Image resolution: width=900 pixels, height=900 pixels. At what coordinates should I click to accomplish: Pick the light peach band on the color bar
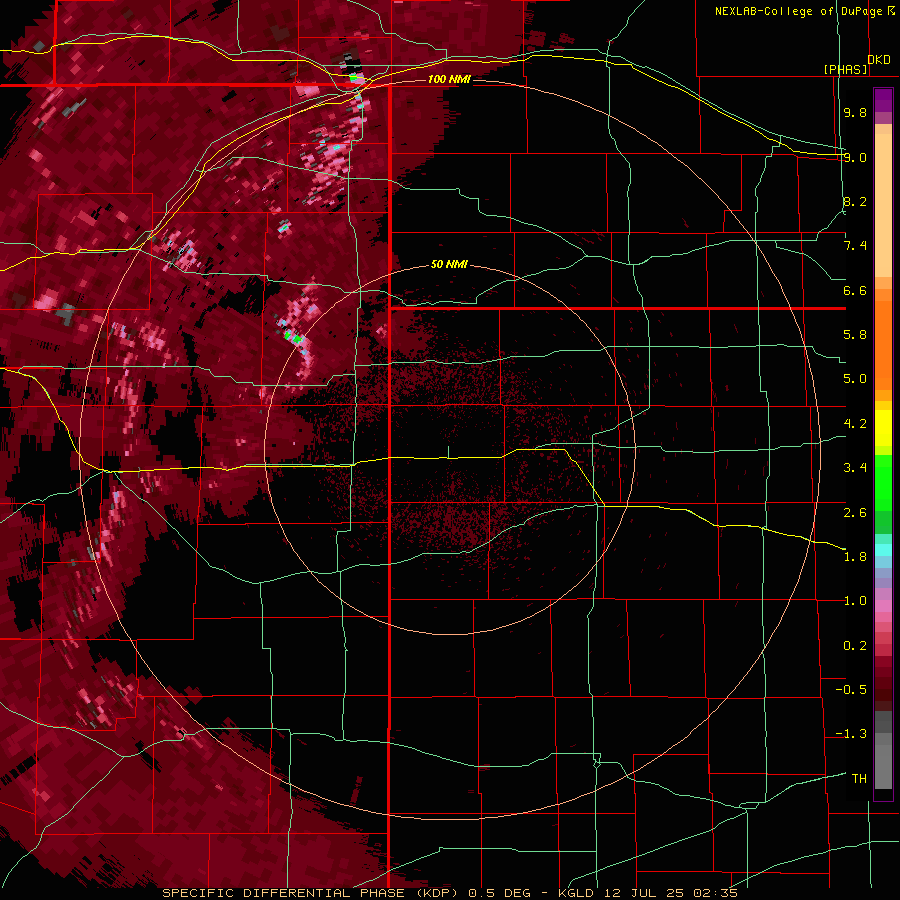[883, 205]
